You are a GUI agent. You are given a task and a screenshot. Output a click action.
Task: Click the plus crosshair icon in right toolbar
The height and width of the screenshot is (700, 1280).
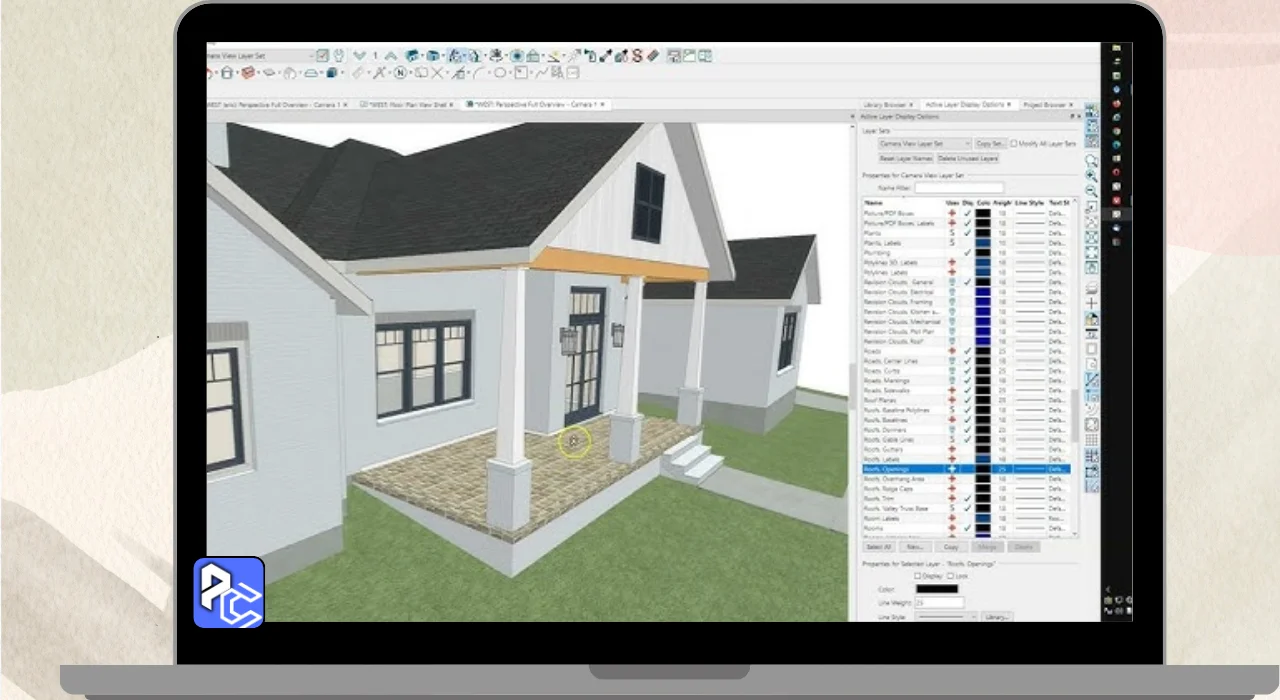pos(1092,303)
